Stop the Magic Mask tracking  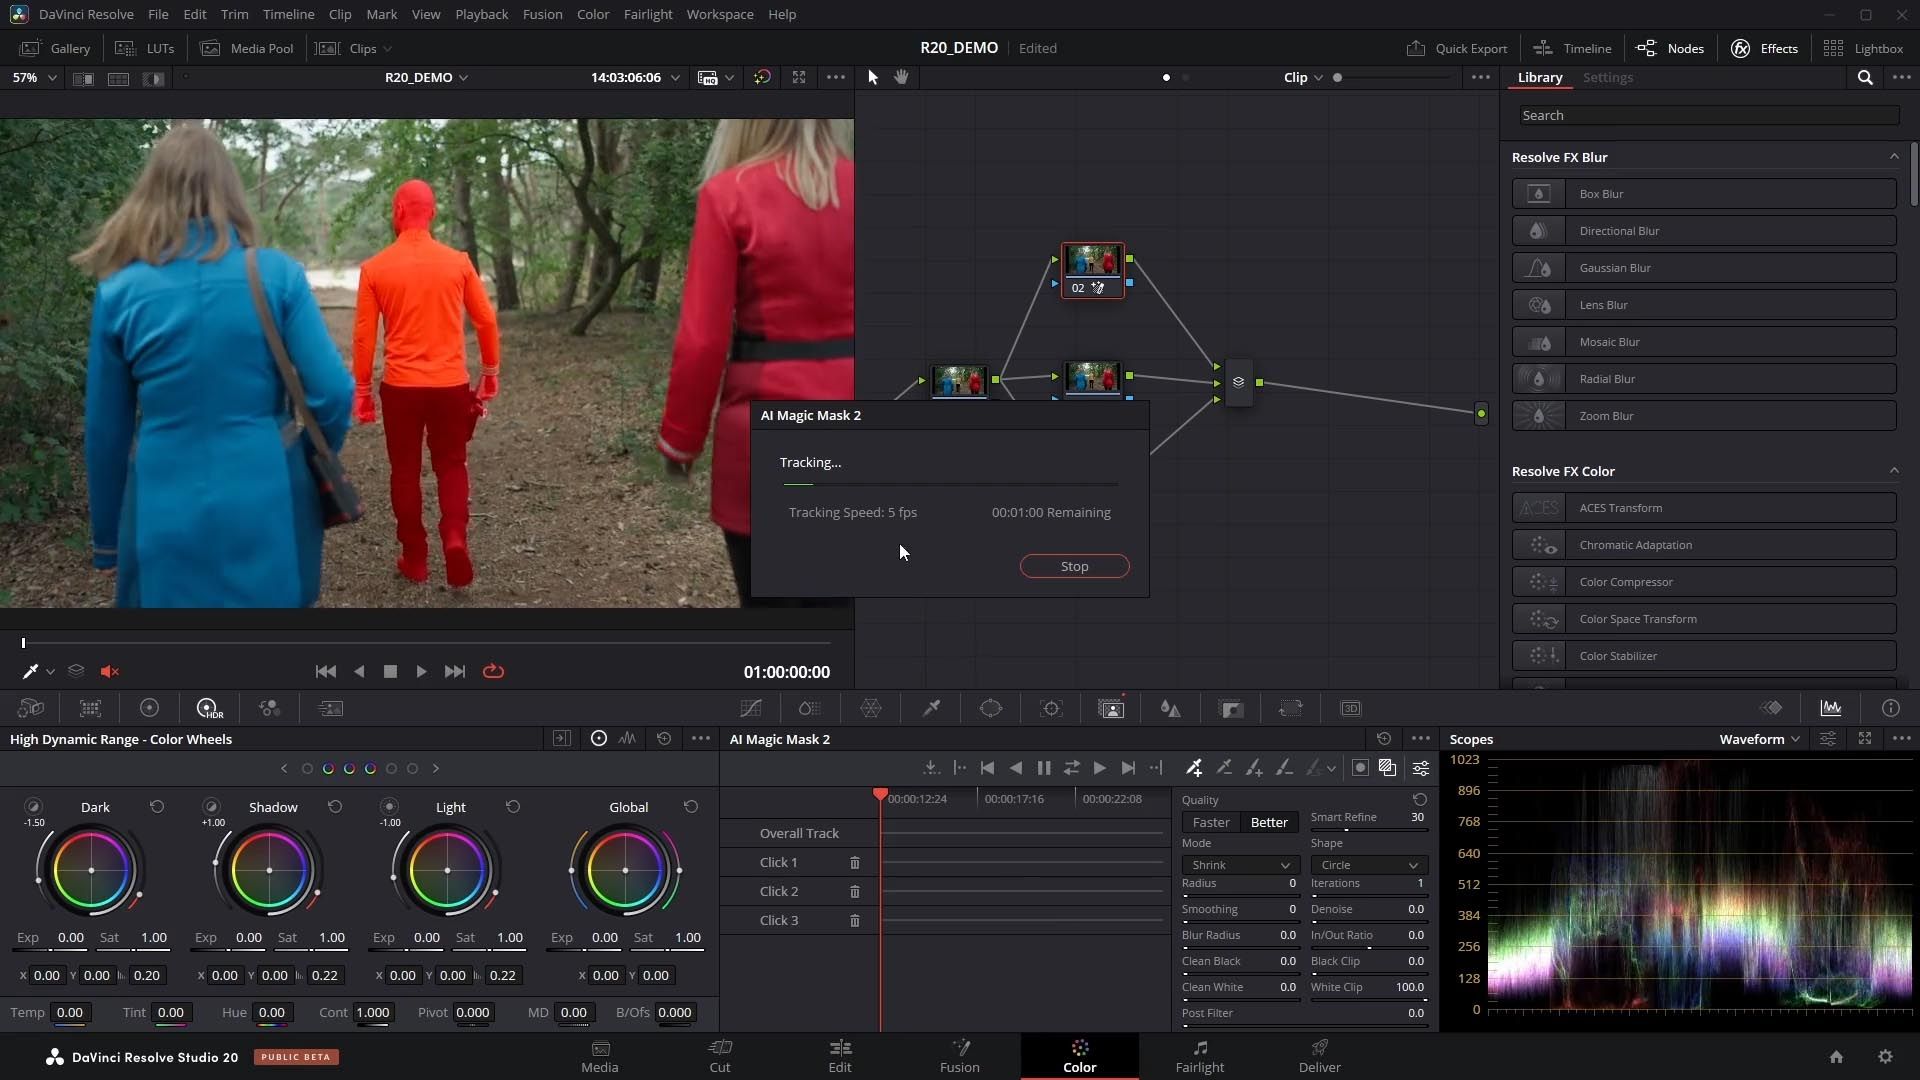click(x=1075, y=566)
